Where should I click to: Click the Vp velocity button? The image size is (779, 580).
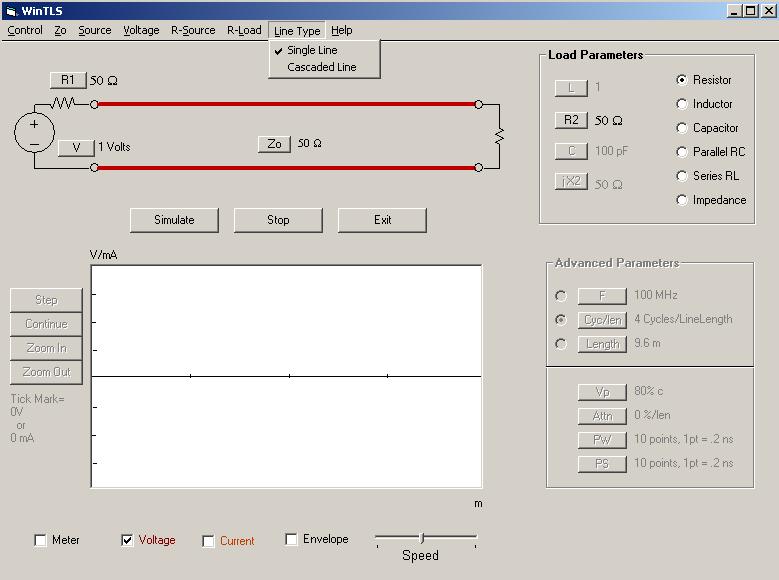click(x=602, y=392)
